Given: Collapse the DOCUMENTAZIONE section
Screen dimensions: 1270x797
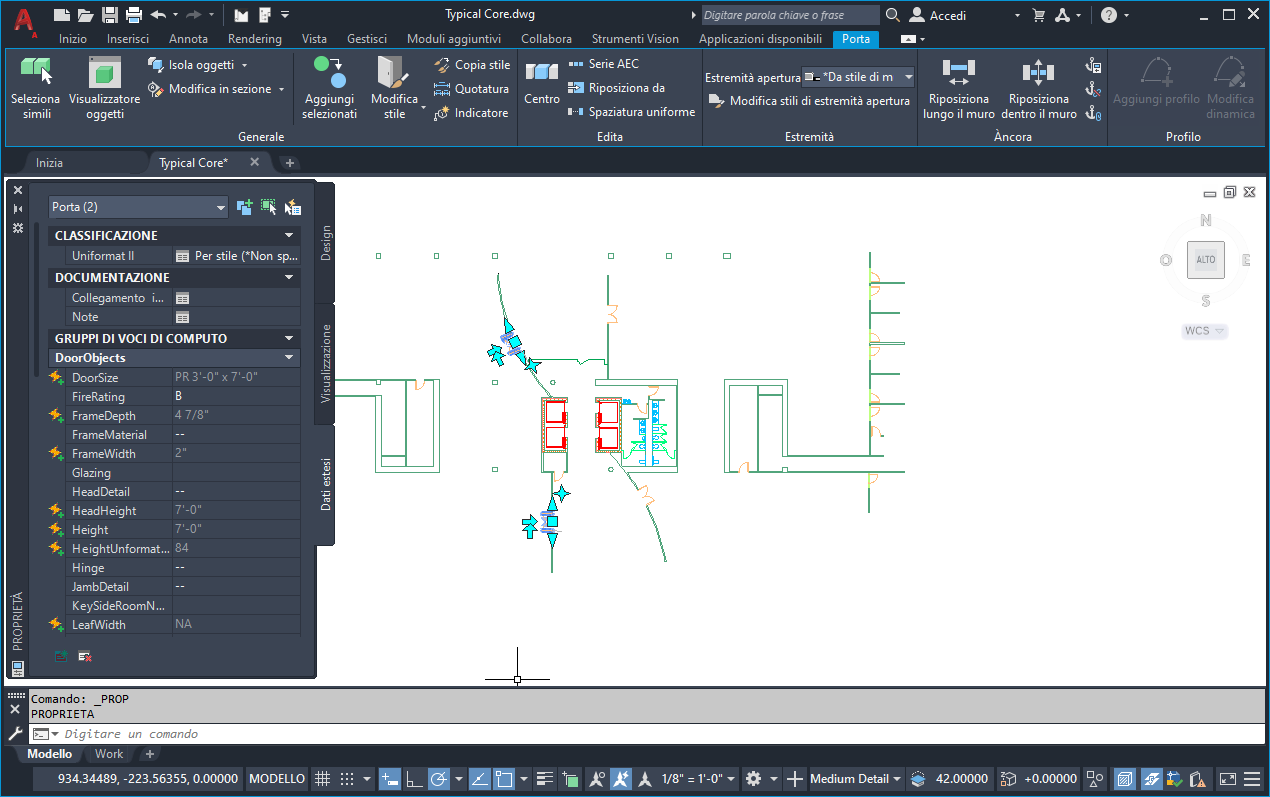Looking at the screenshot, I should point(290,278).
